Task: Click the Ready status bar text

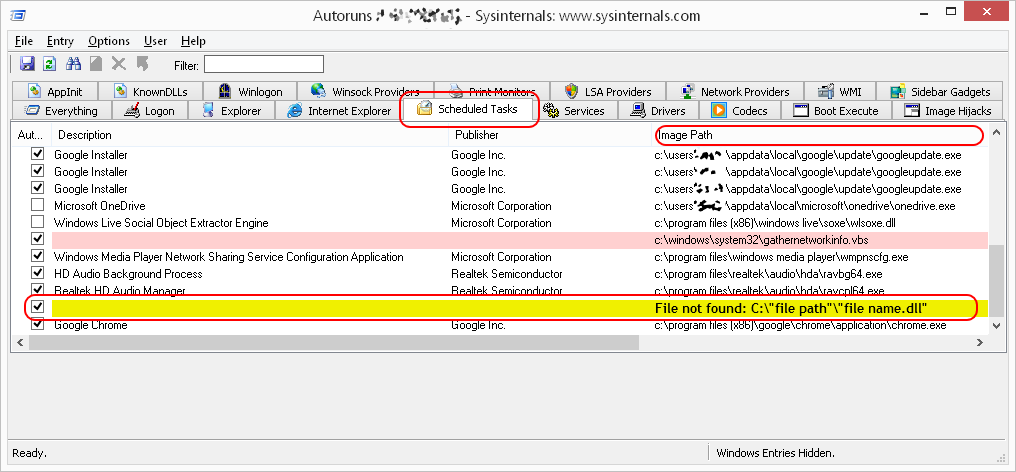Action: point(30,453)
